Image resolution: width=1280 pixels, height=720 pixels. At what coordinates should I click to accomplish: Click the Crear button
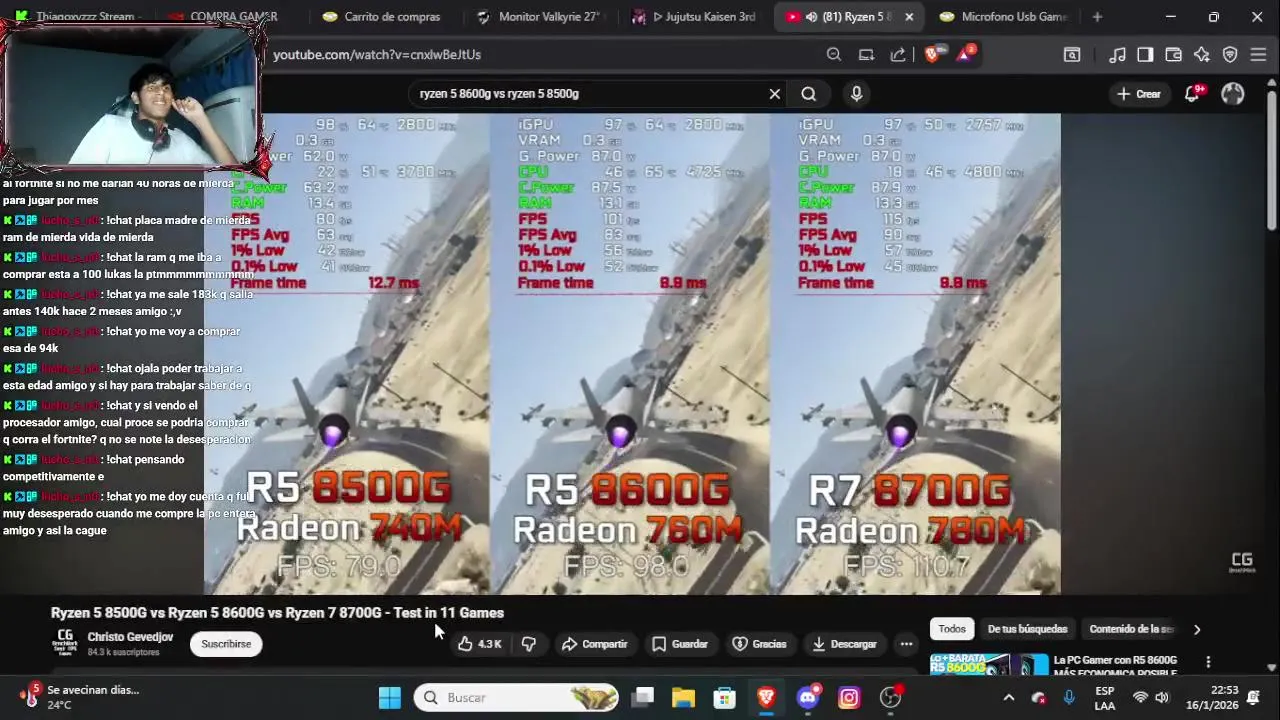click(1138, 94)
